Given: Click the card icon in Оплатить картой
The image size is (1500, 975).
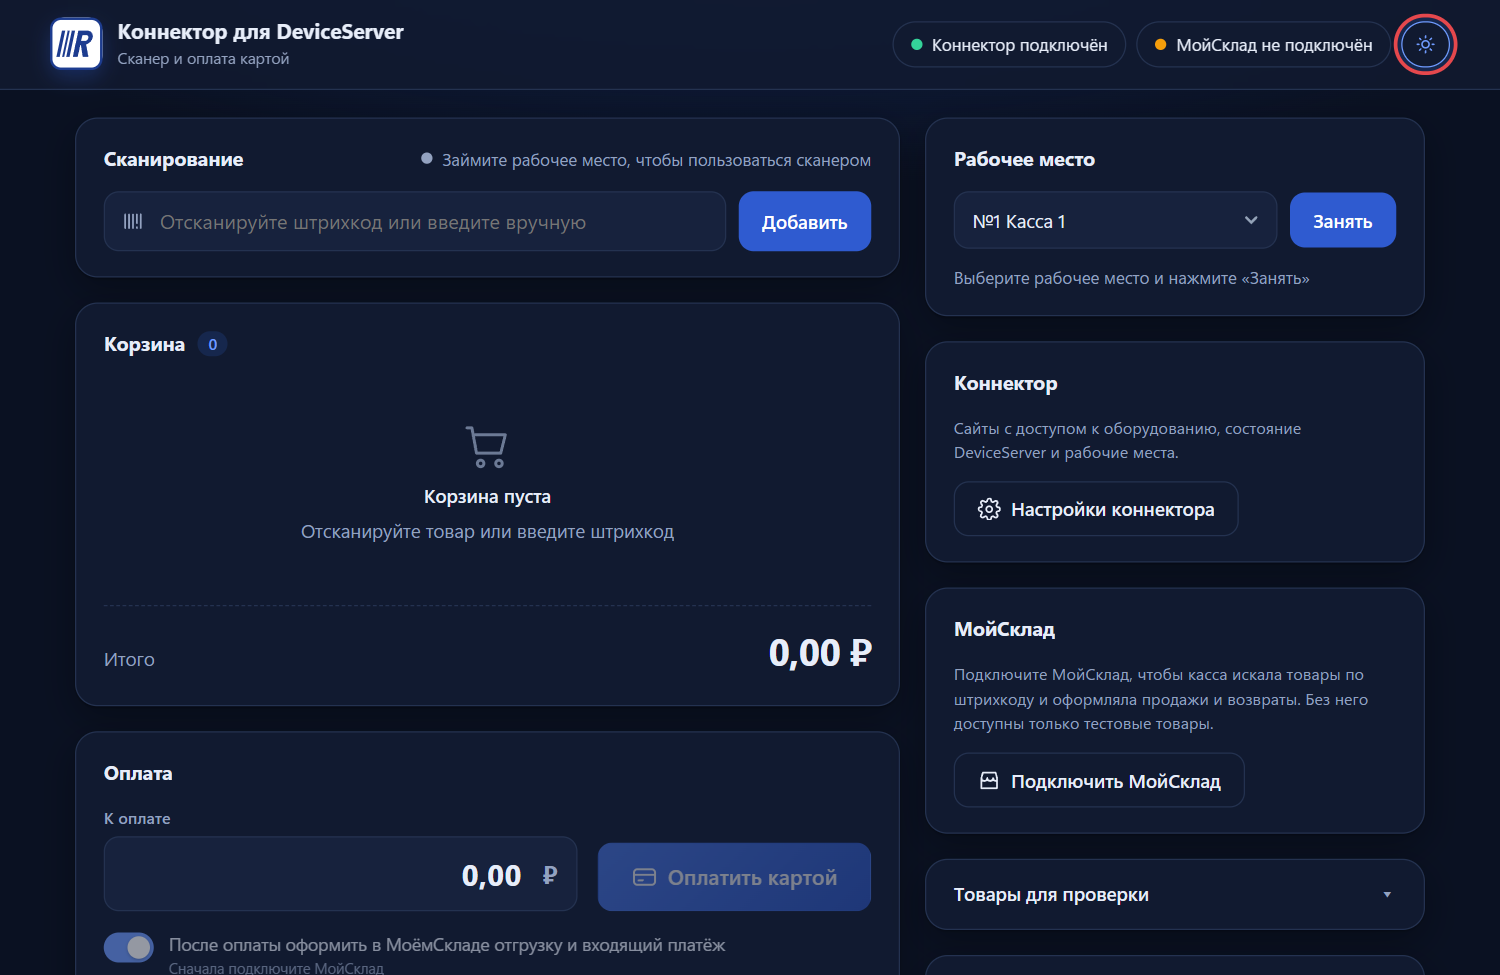Looking at the screenshot, I should pyautogui.click(x=645, y=877).
